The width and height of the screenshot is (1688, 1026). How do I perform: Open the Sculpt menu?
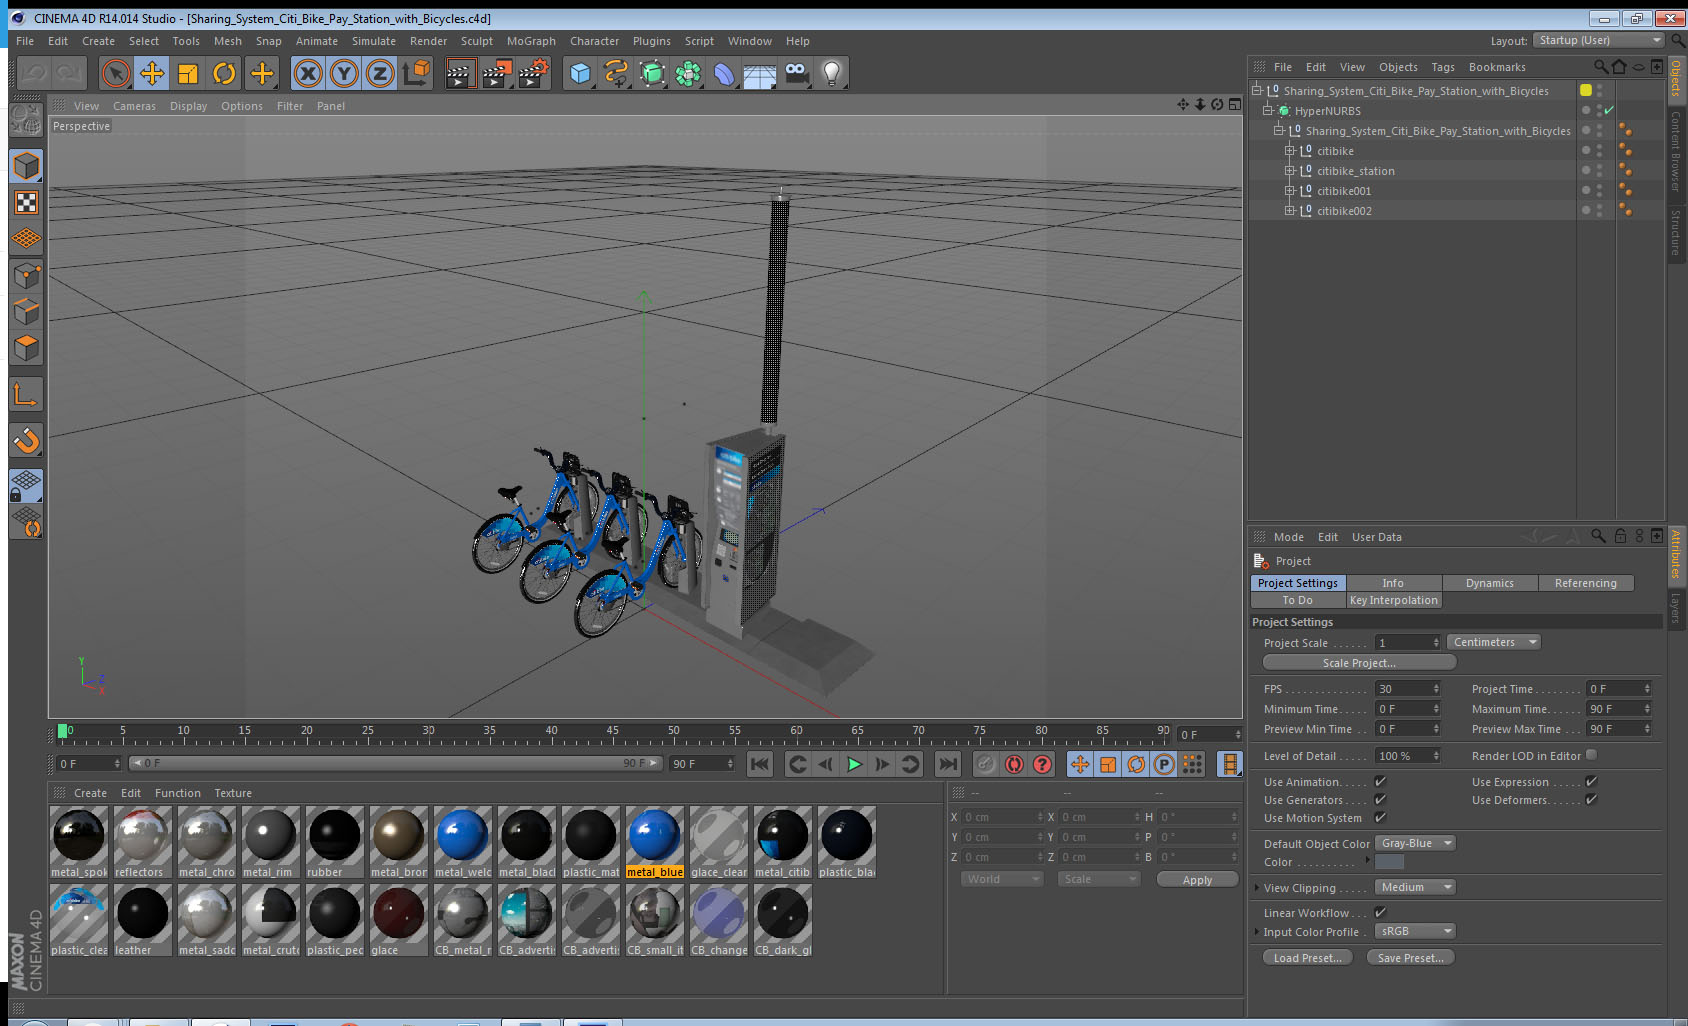[477, 41]
